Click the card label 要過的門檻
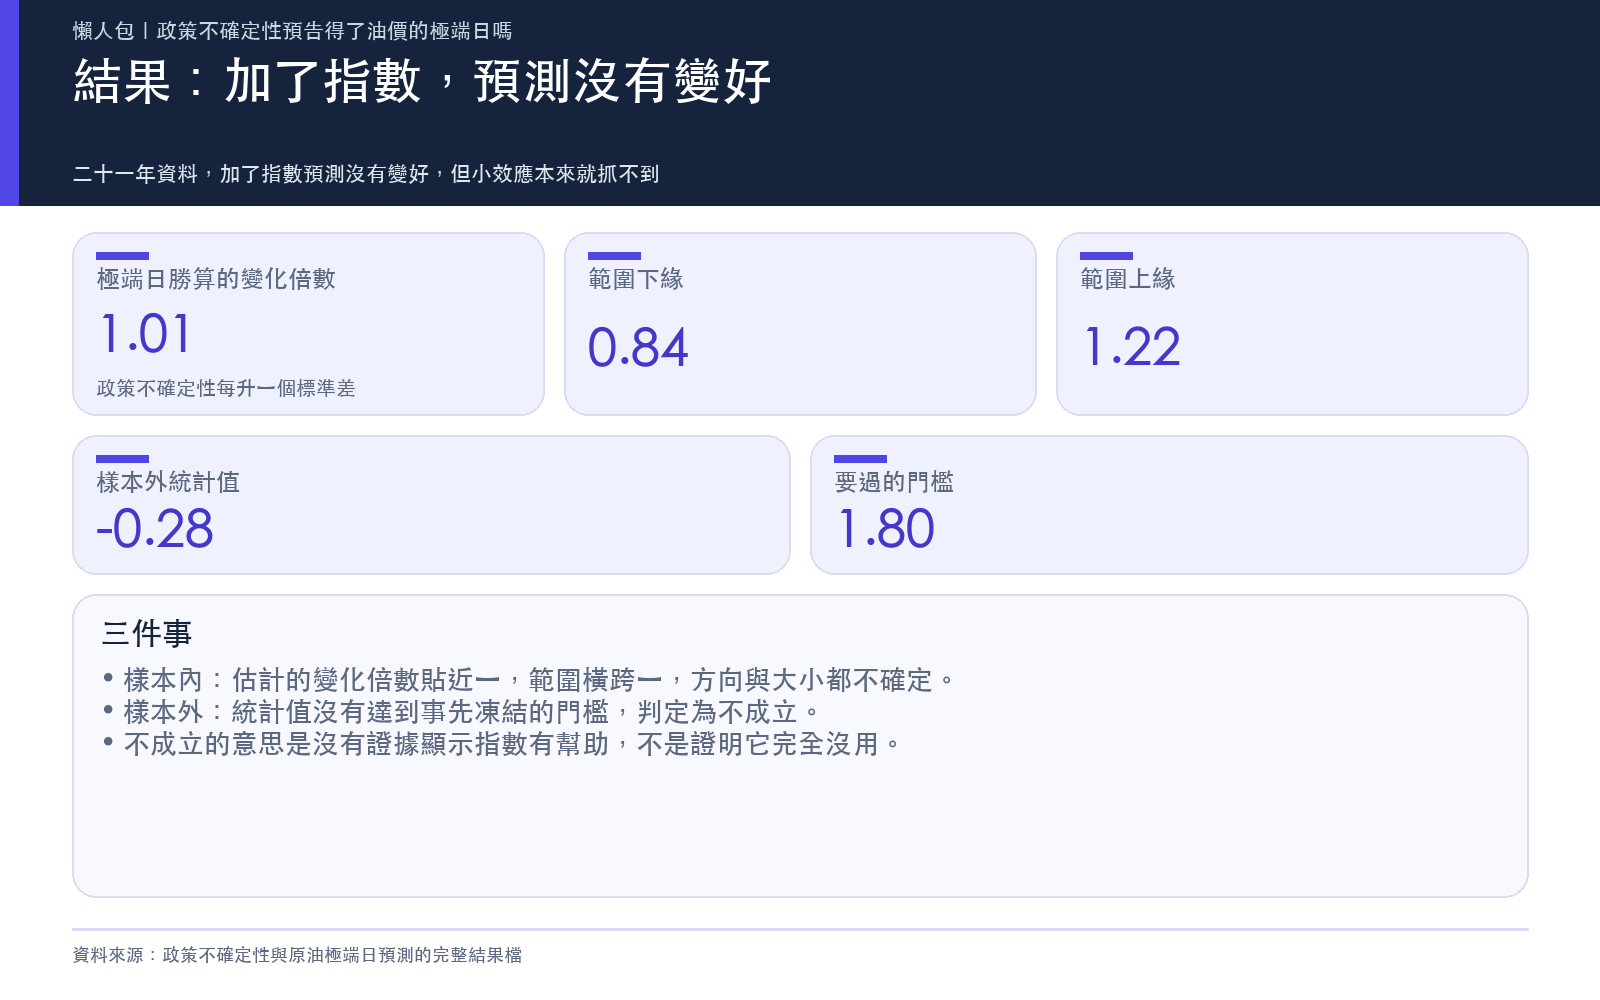This screenshot has width=1600, height=1000. pos(894,482)
